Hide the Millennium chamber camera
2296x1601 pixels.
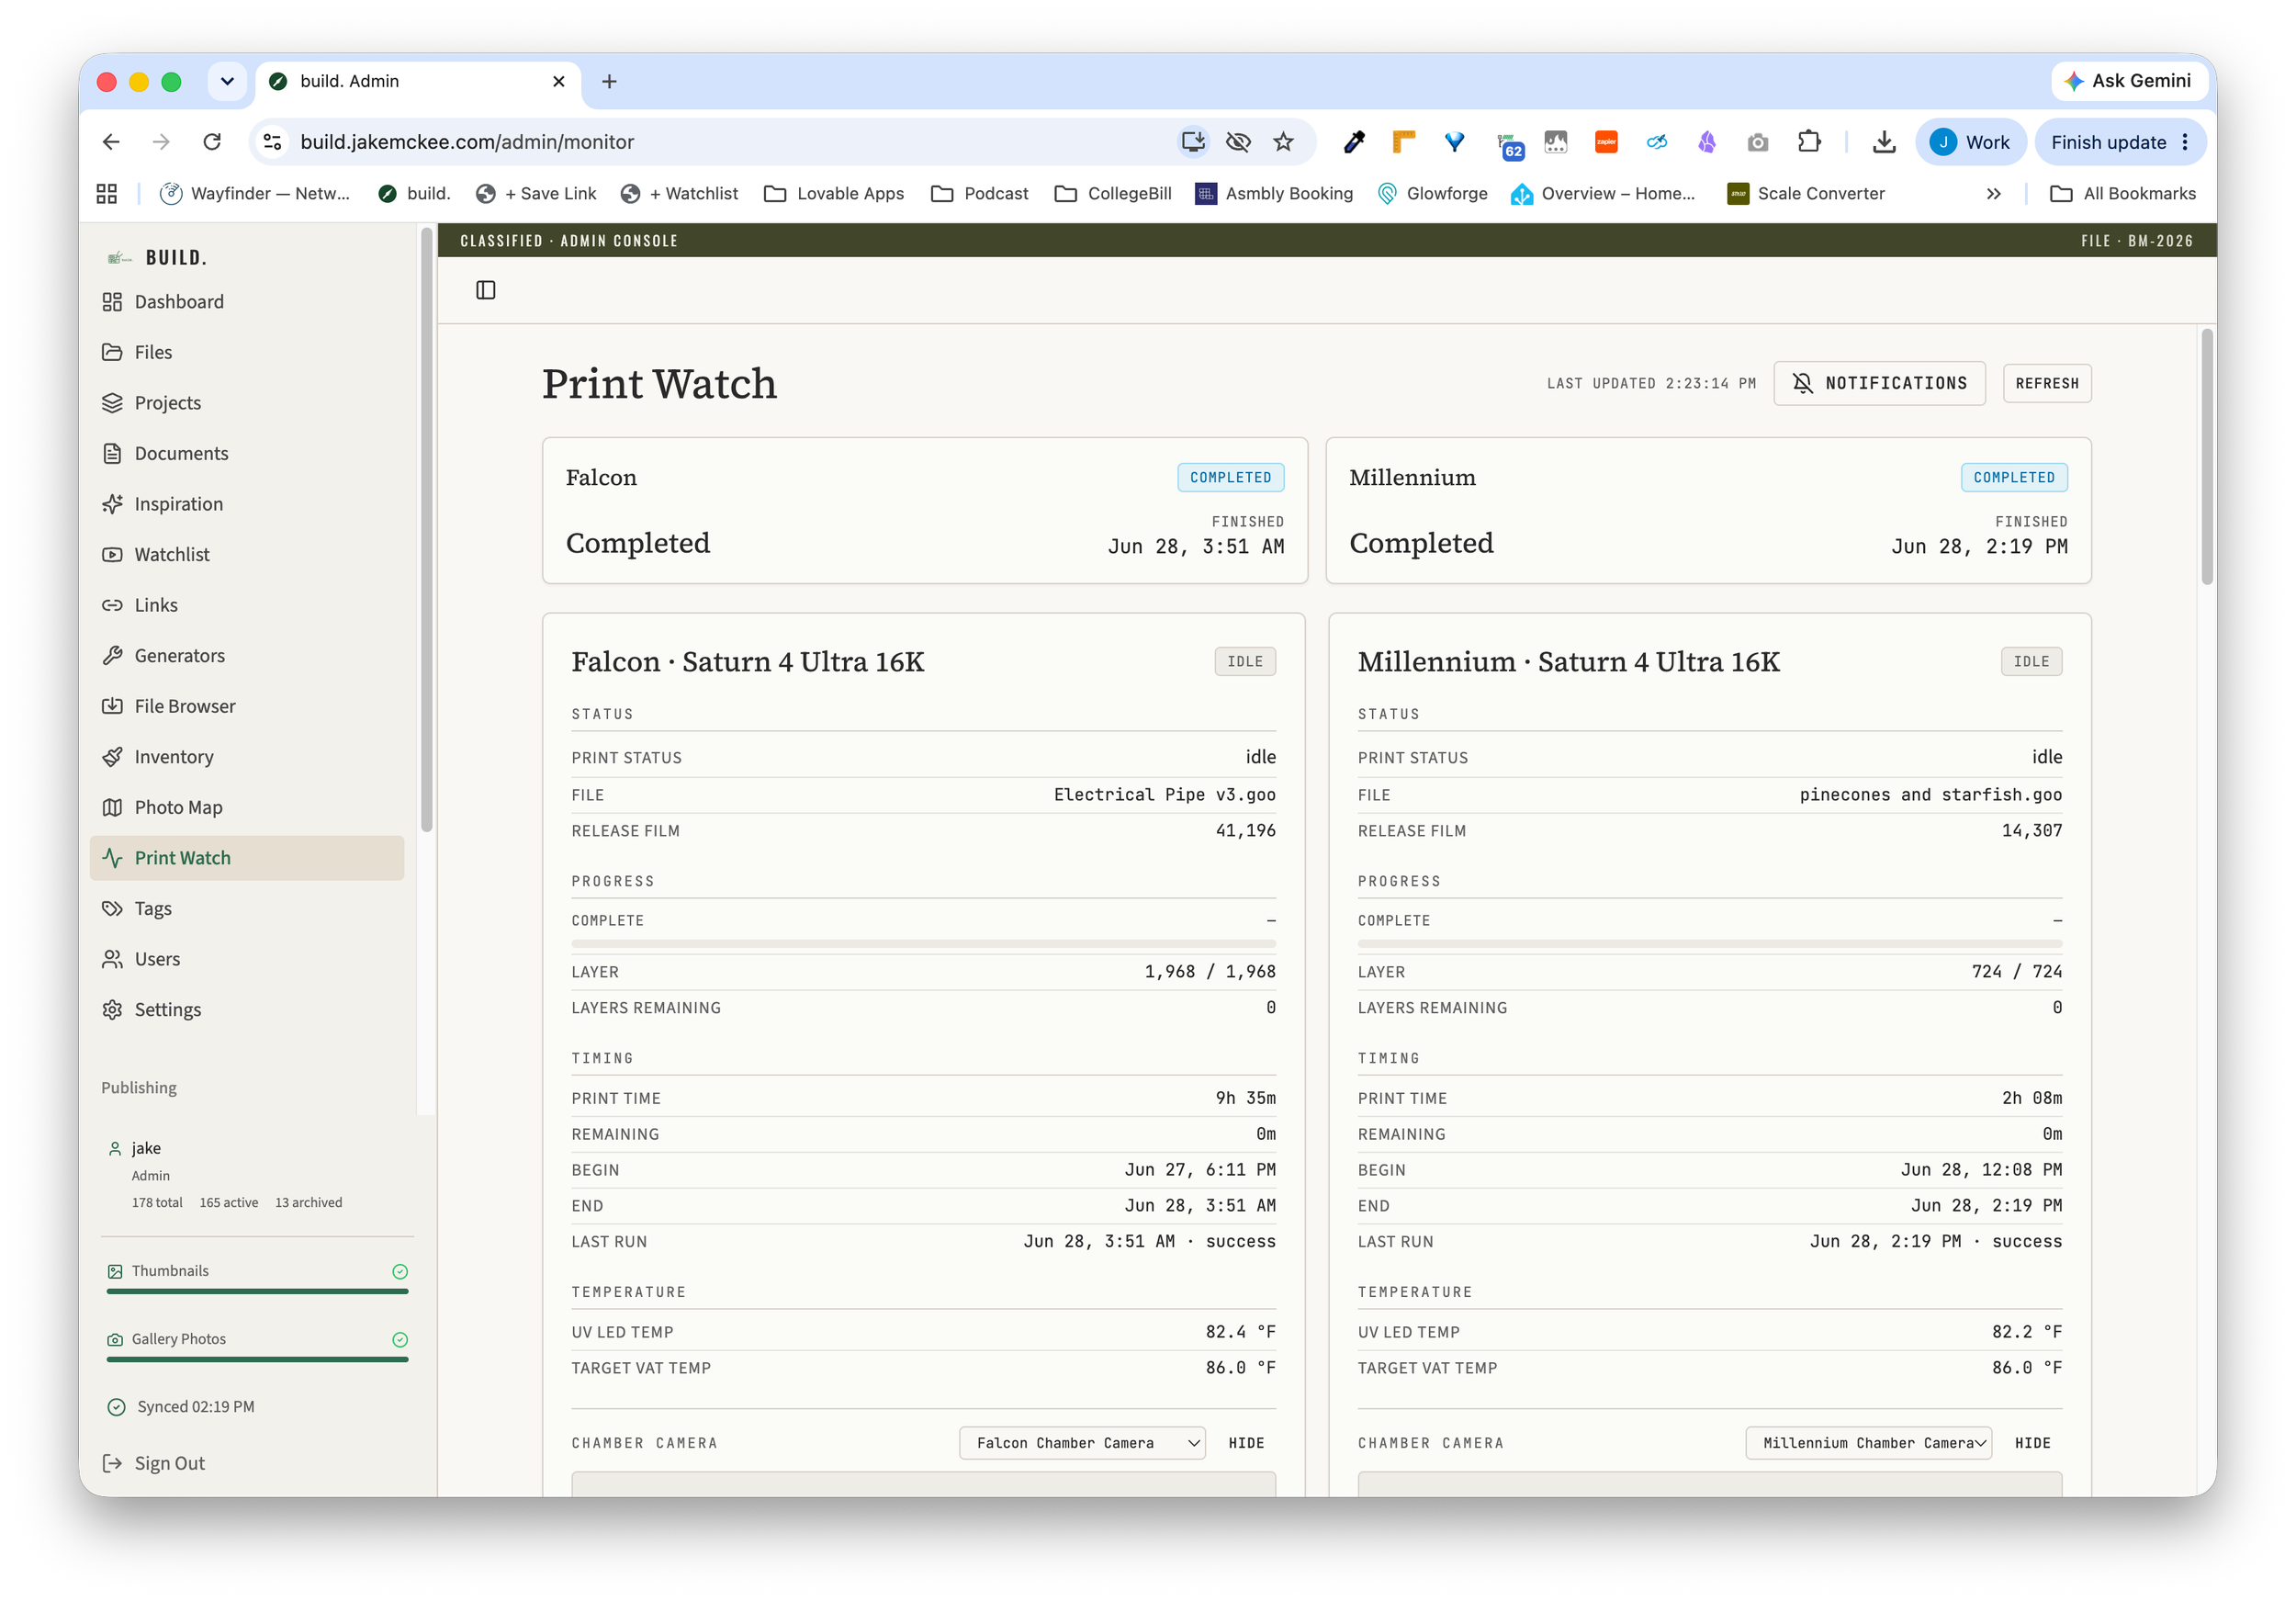2032,1443
